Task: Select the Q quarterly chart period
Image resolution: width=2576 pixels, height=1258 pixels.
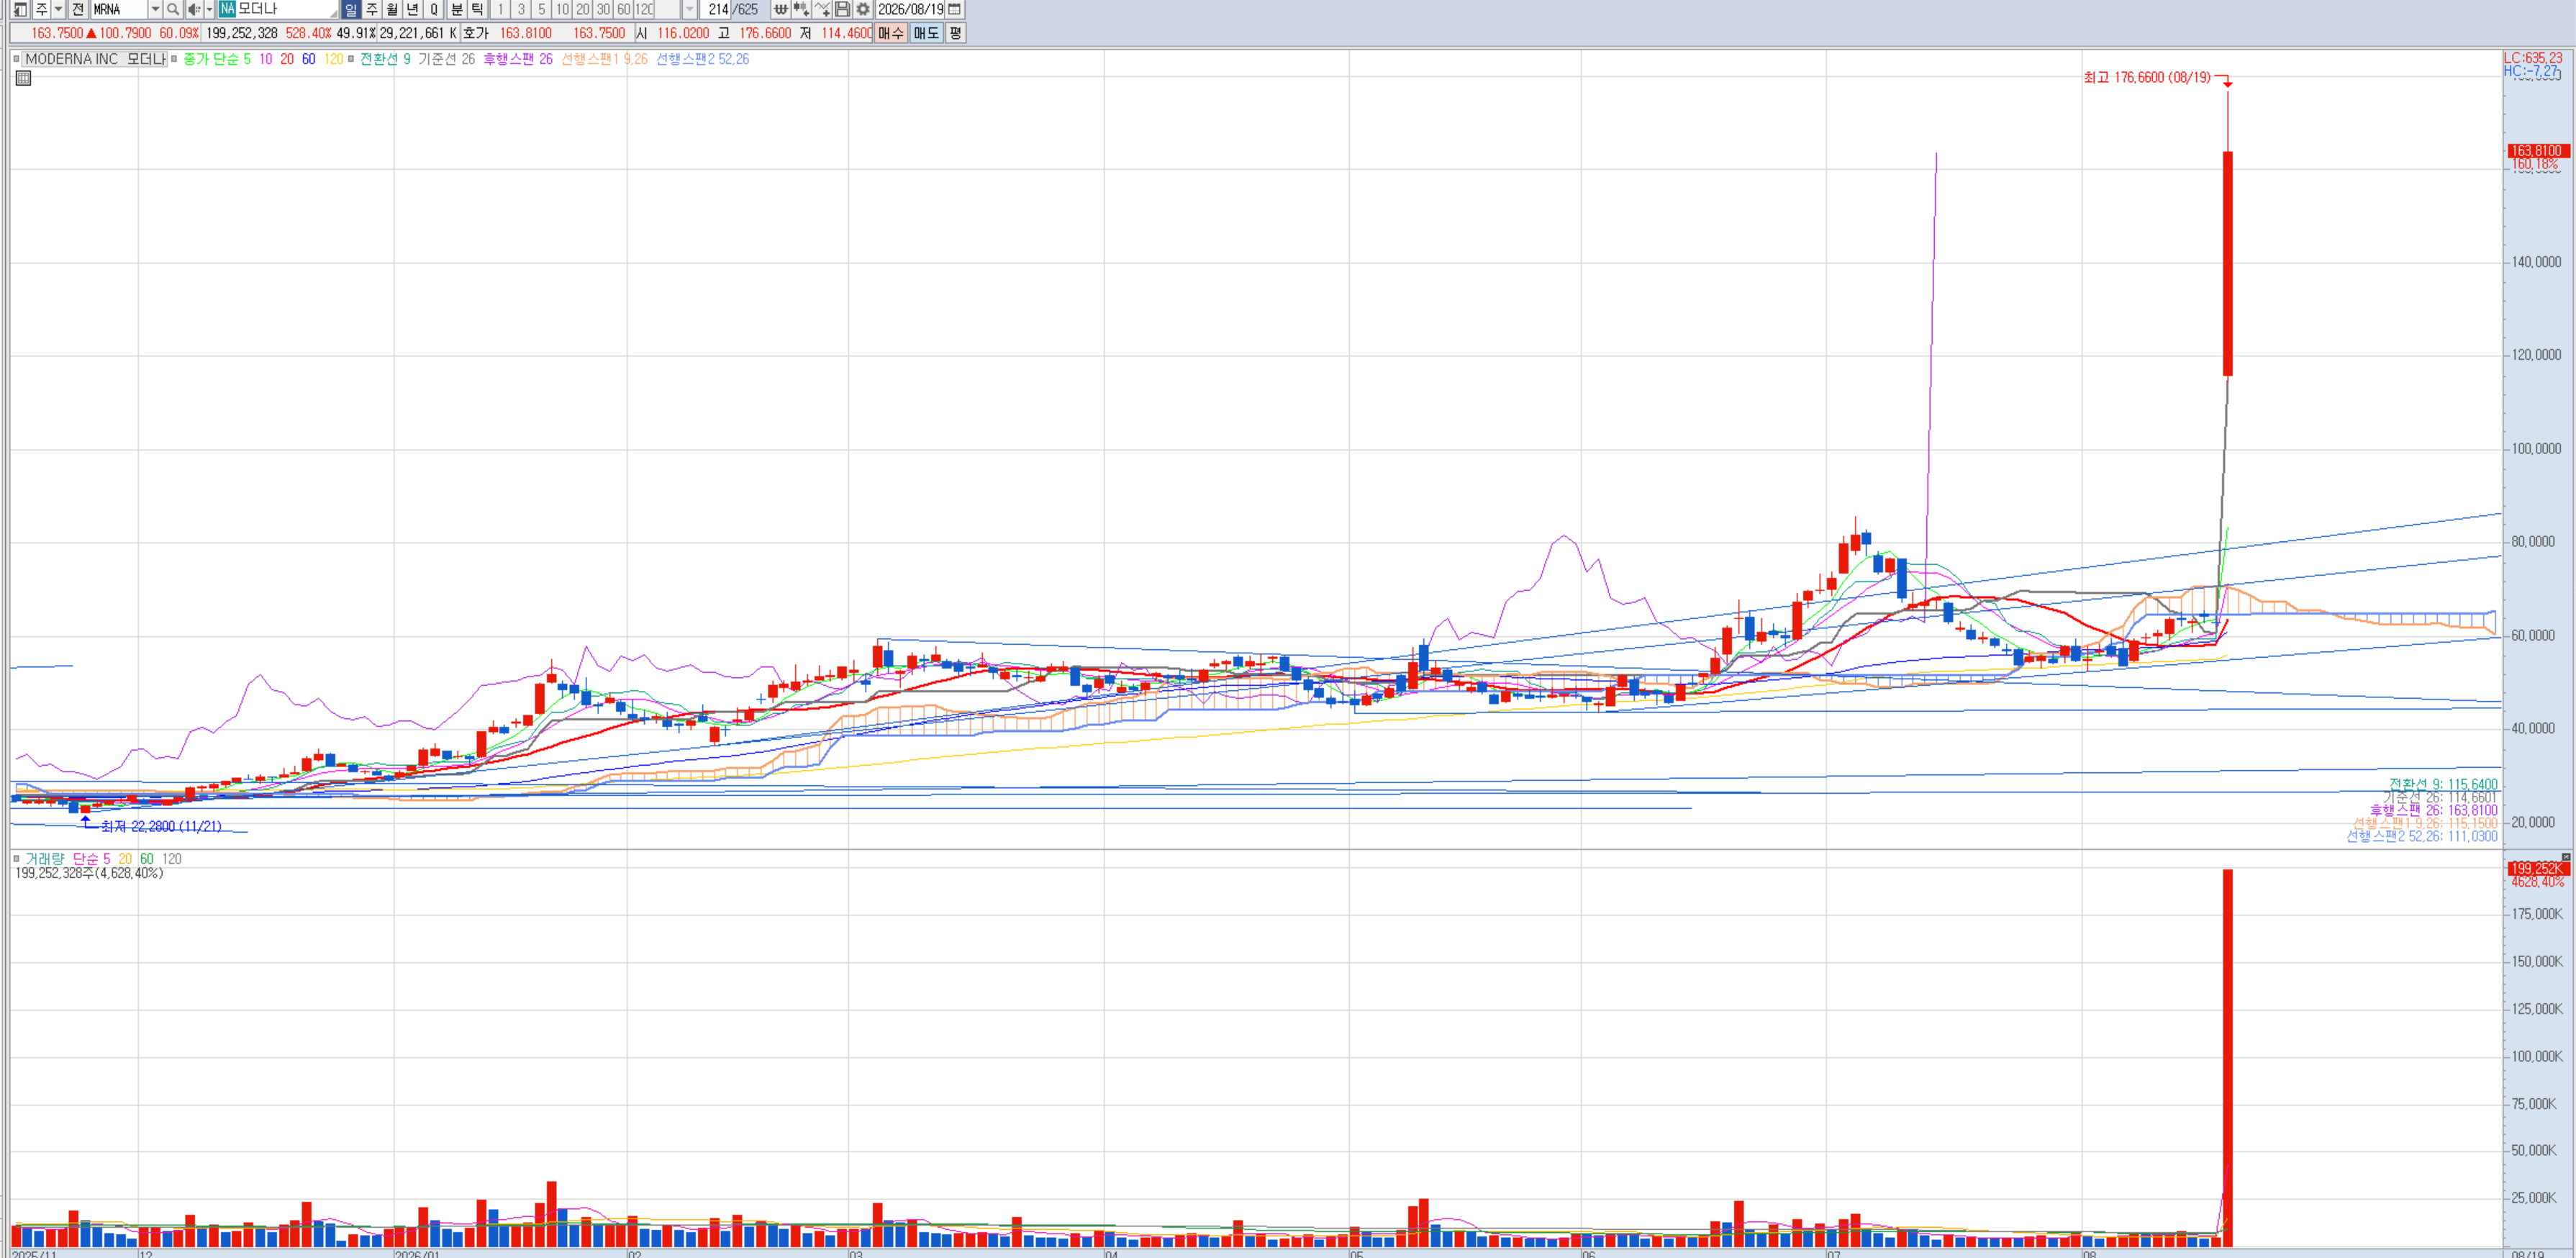Action: pyautogui.click(x=434, y=9)
